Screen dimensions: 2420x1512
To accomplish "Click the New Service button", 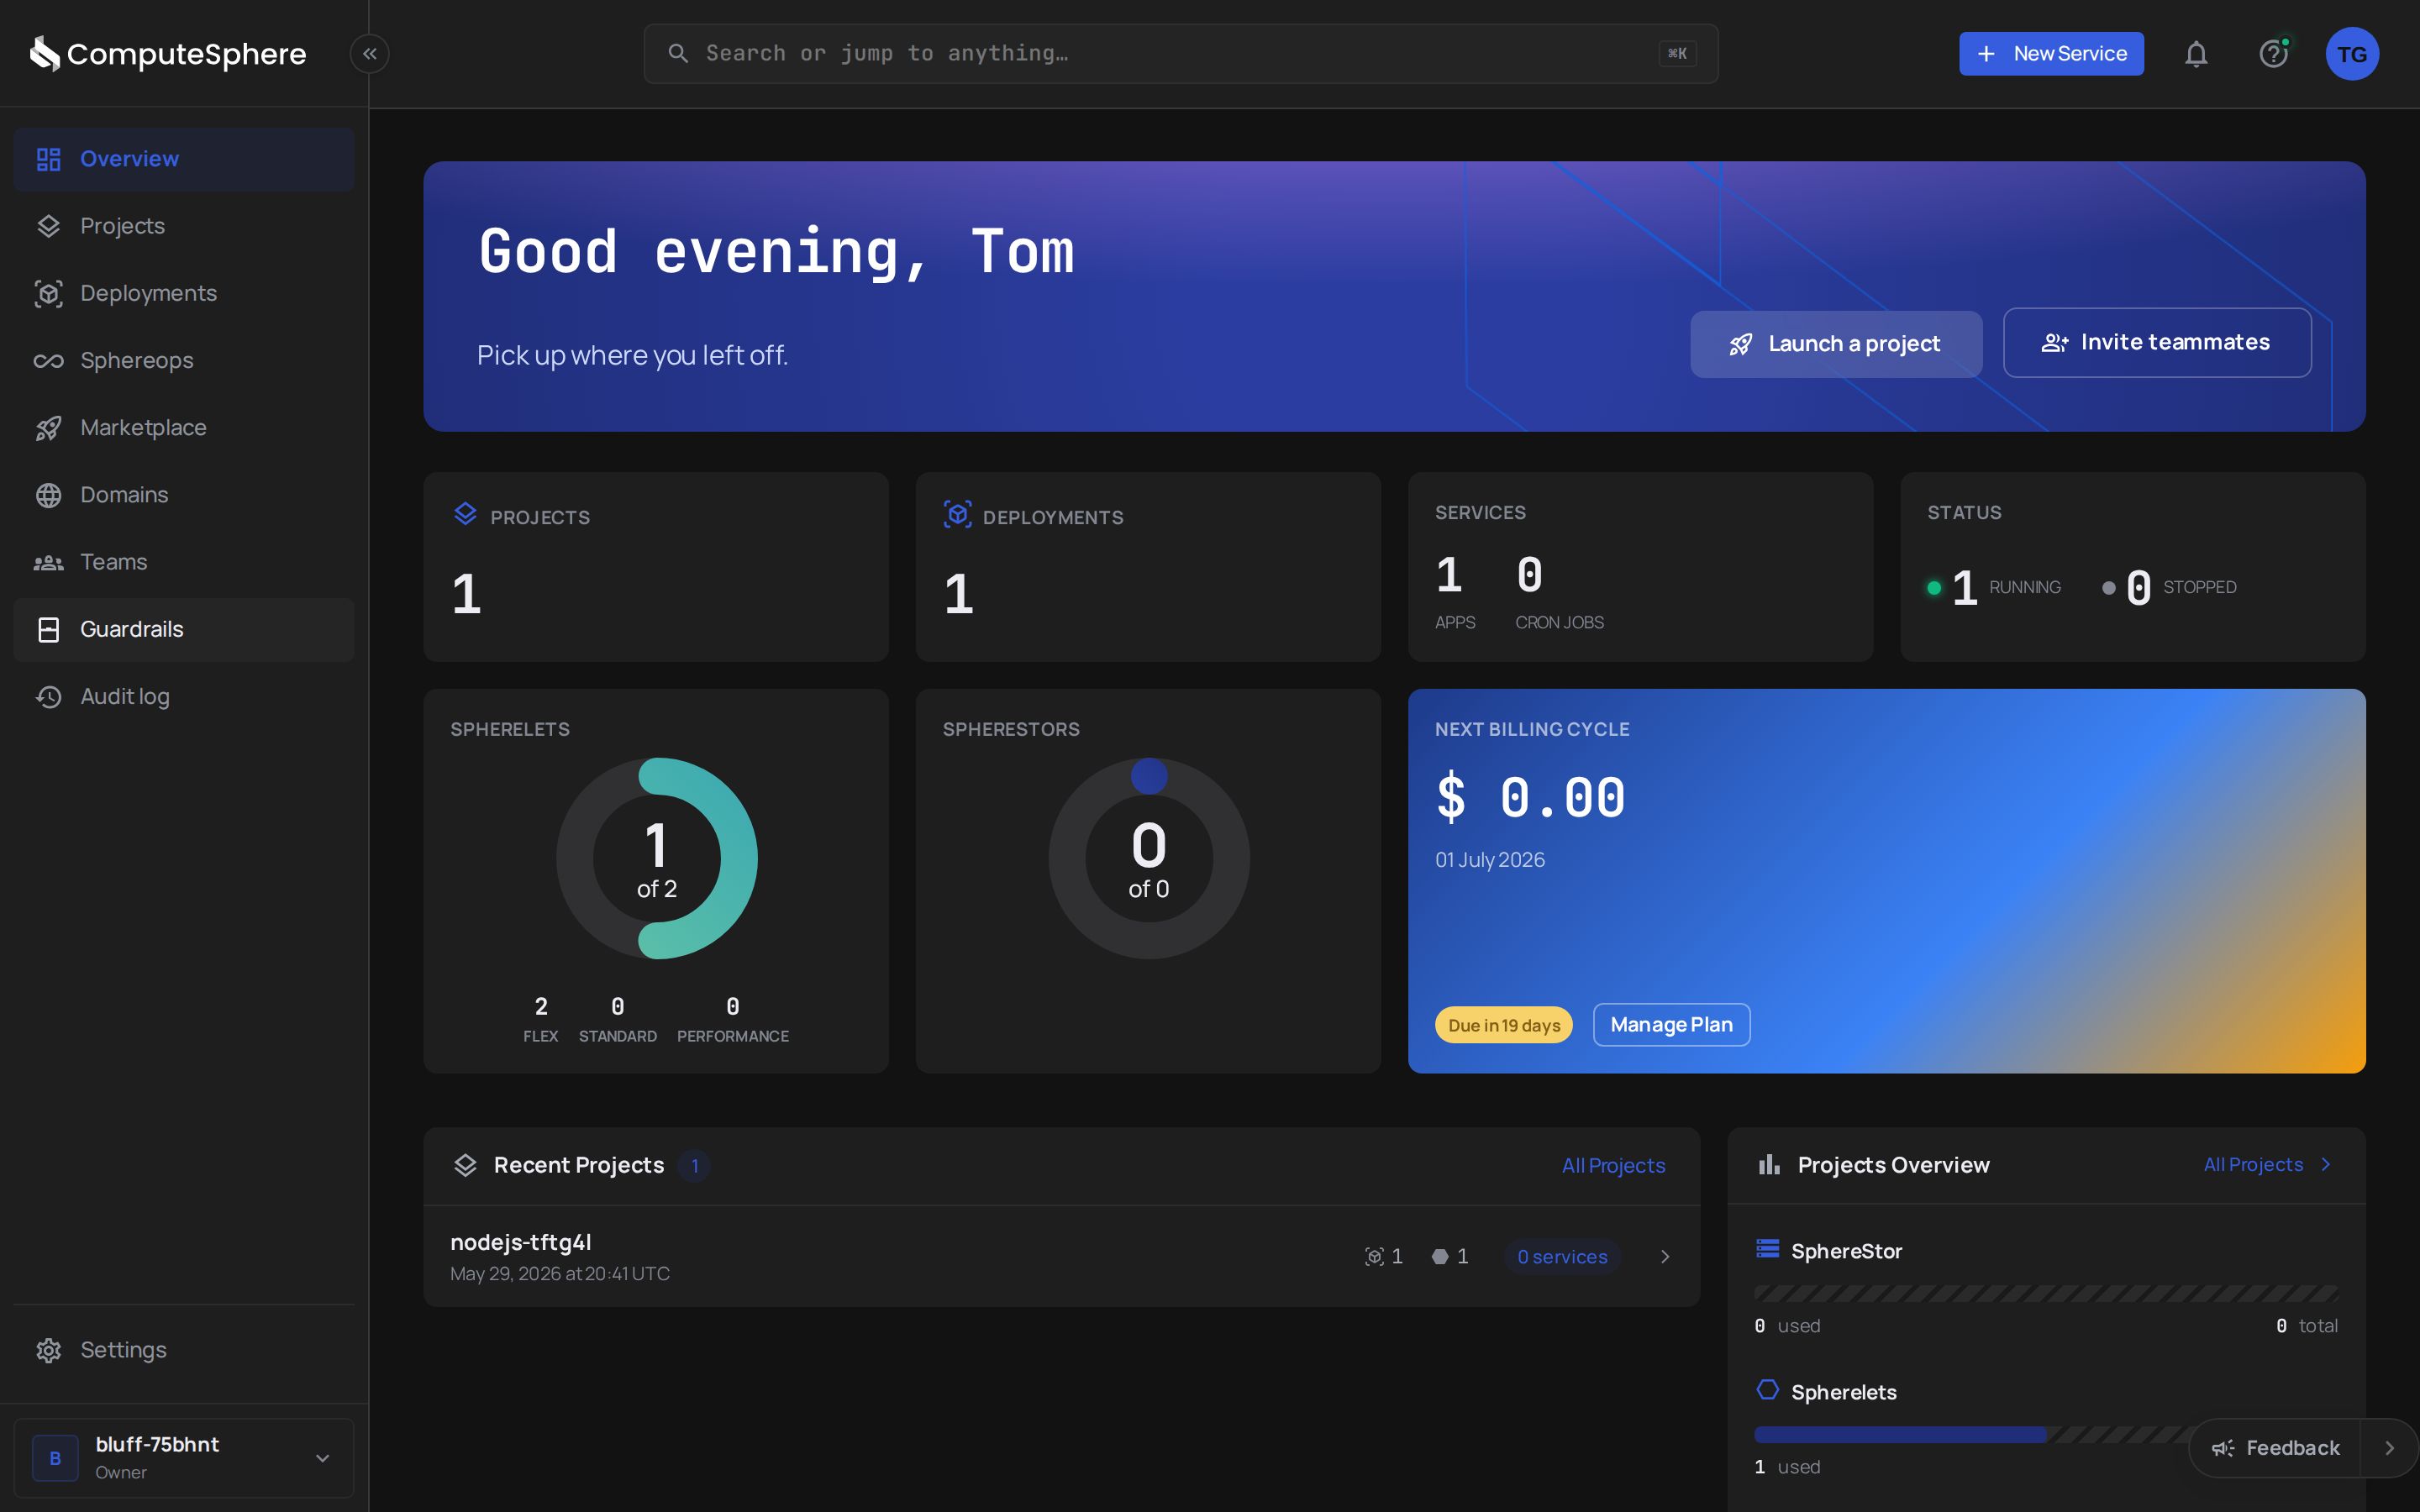I will pyautogui.click(x=2051, y=54).
